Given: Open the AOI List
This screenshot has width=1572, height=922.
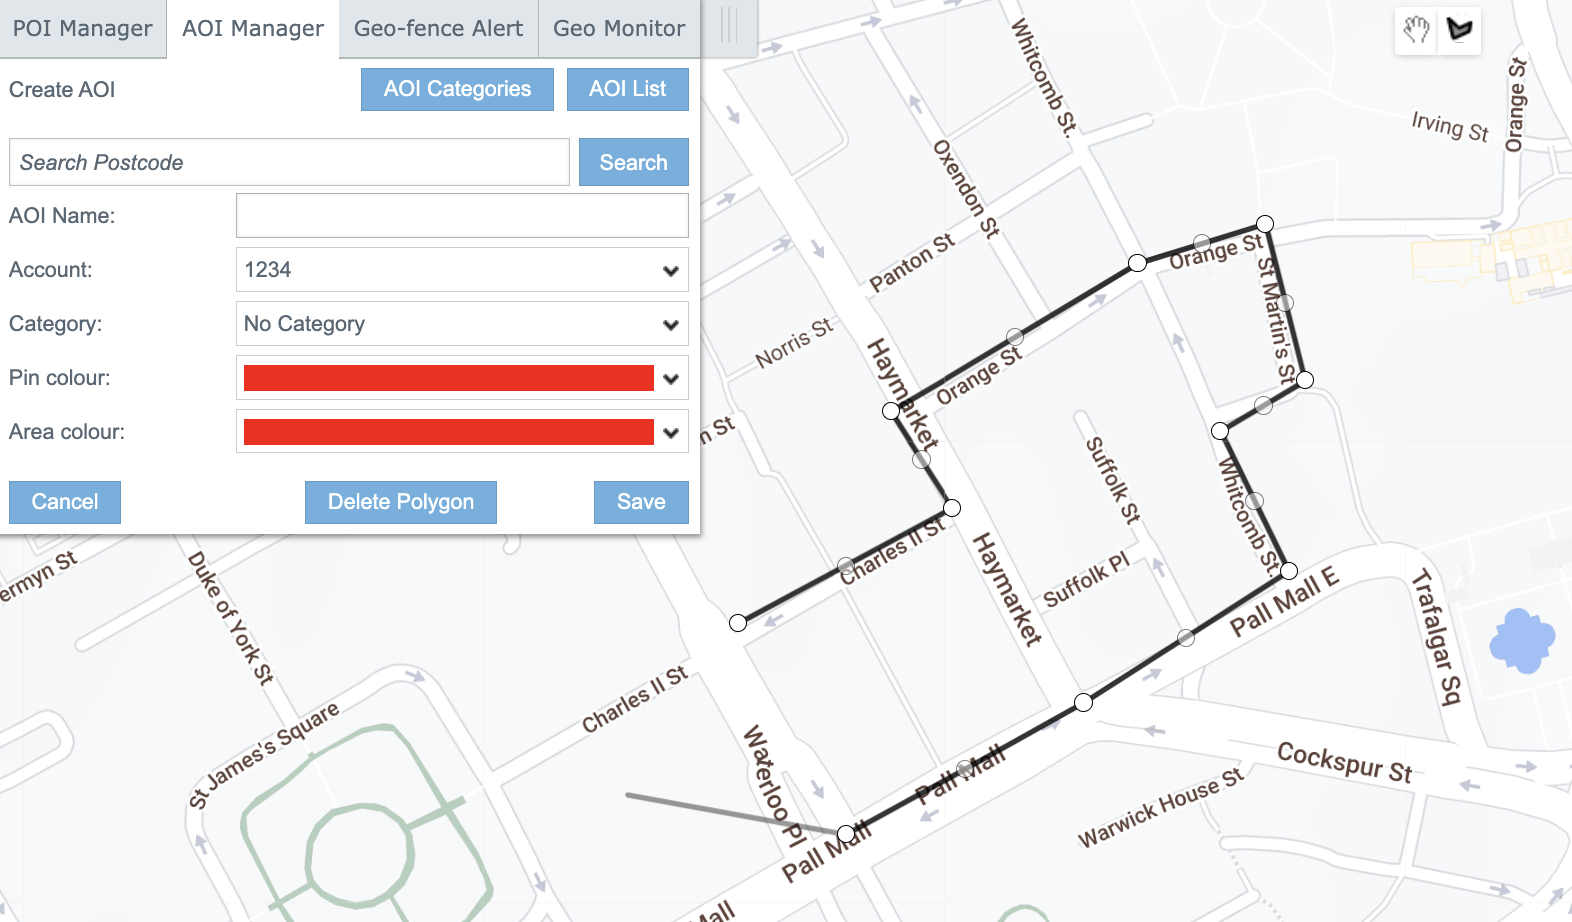Looking at the screenshot, I should 627,89.
